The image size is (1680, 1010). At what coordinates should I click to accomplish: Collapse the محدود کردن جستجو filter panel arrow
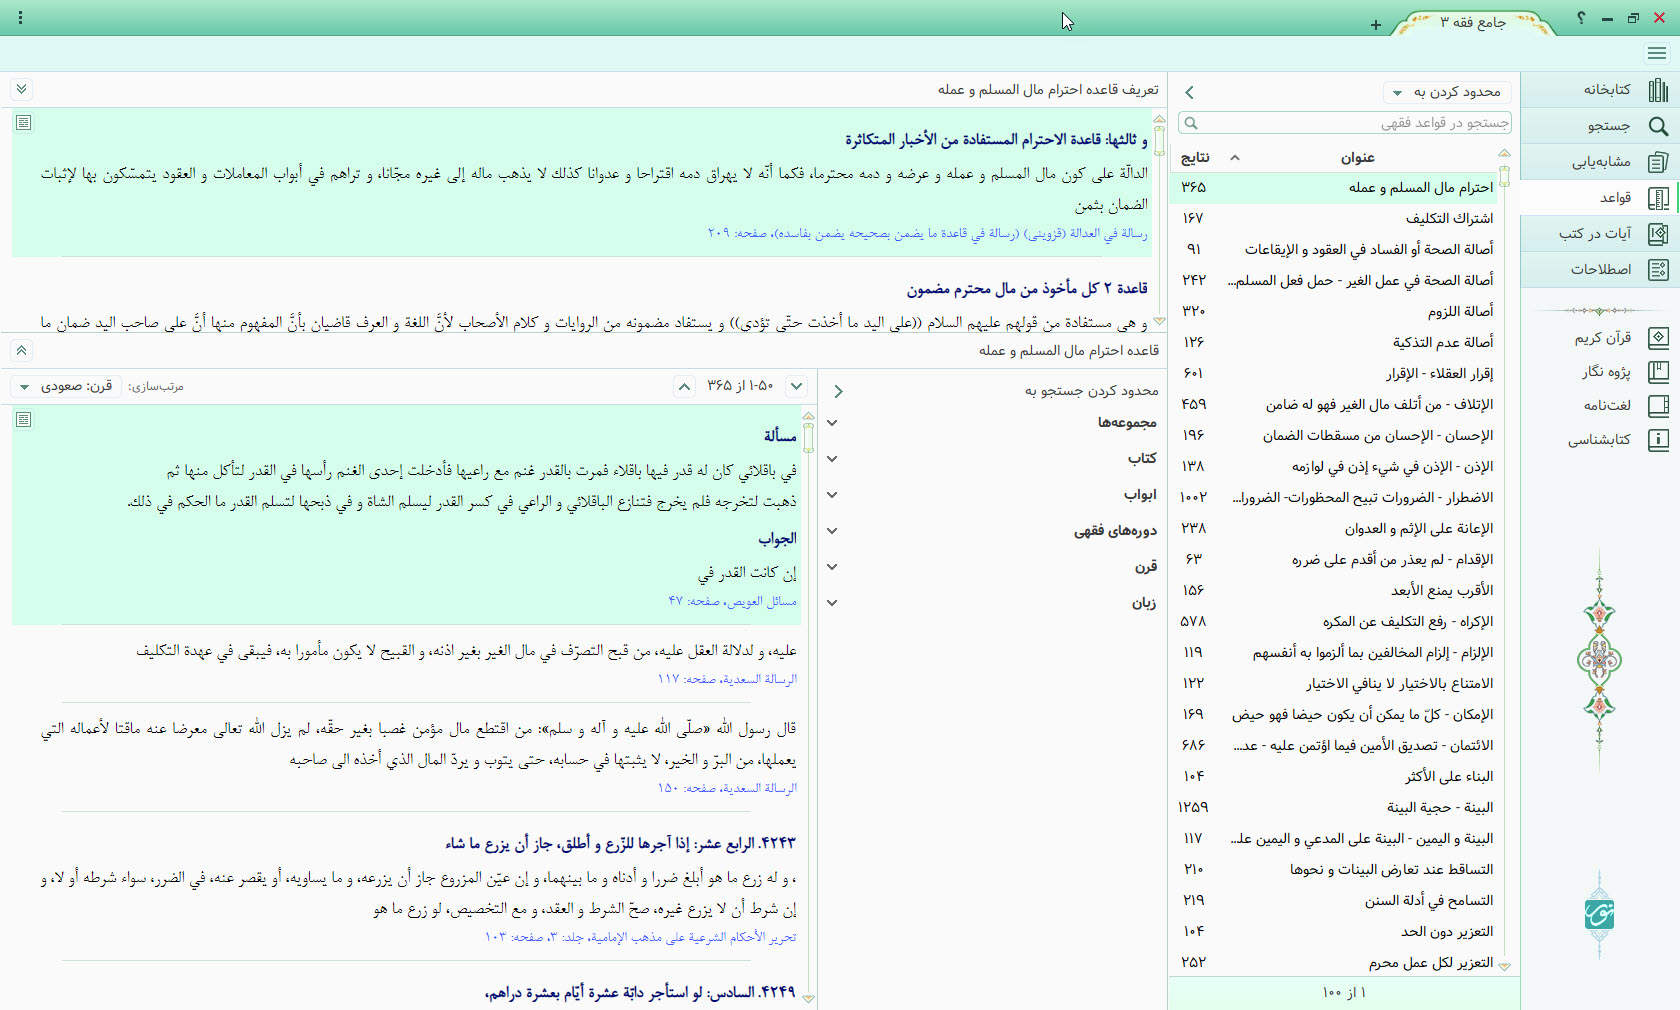839,391
